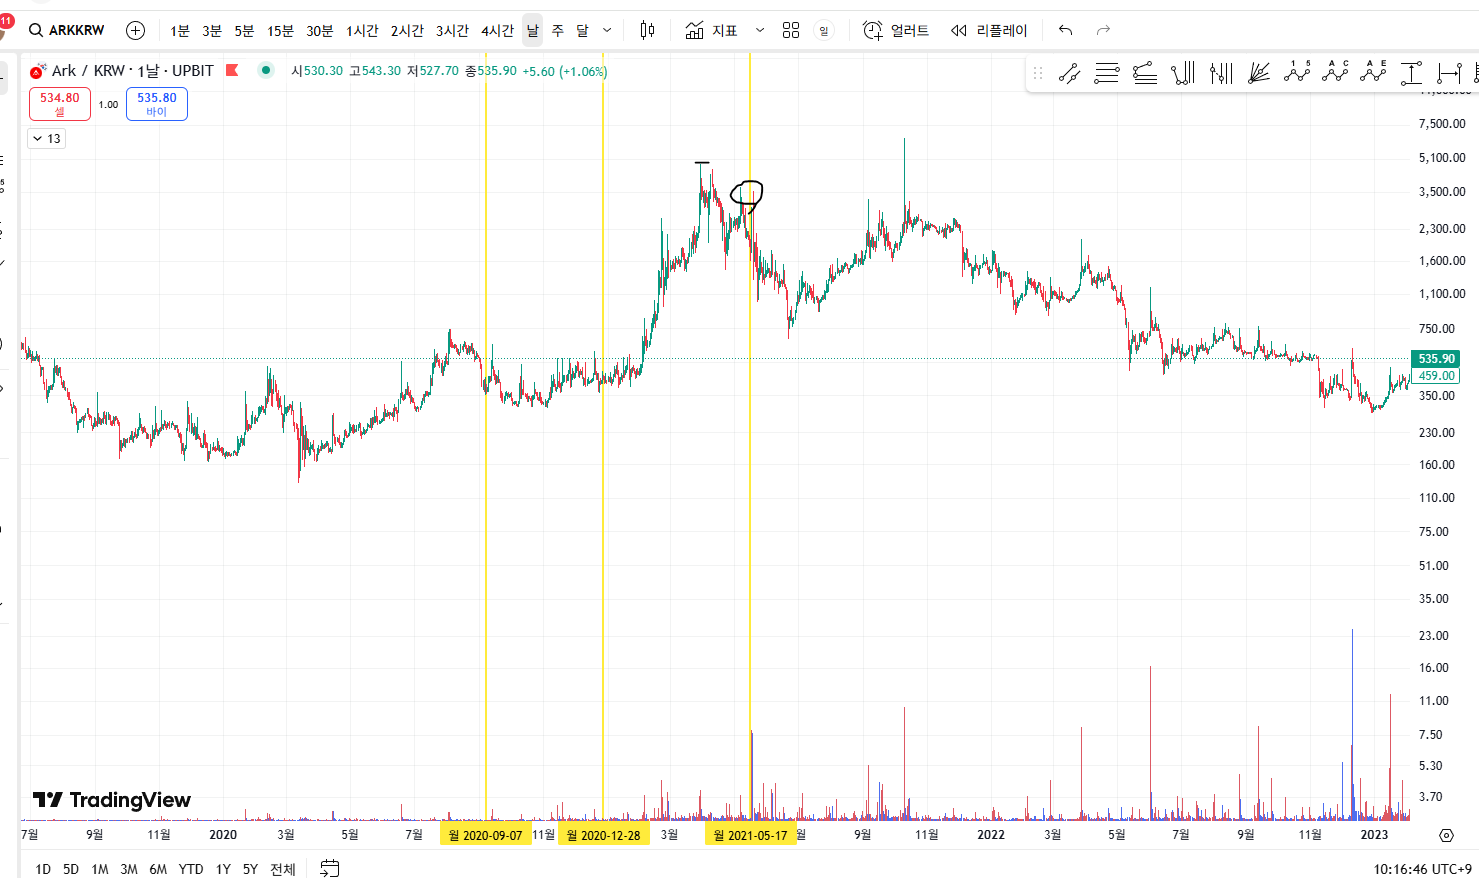Open the time axis settings gear
Image resolution: width=1479 pixels, height=878 pixels.
1446,835
